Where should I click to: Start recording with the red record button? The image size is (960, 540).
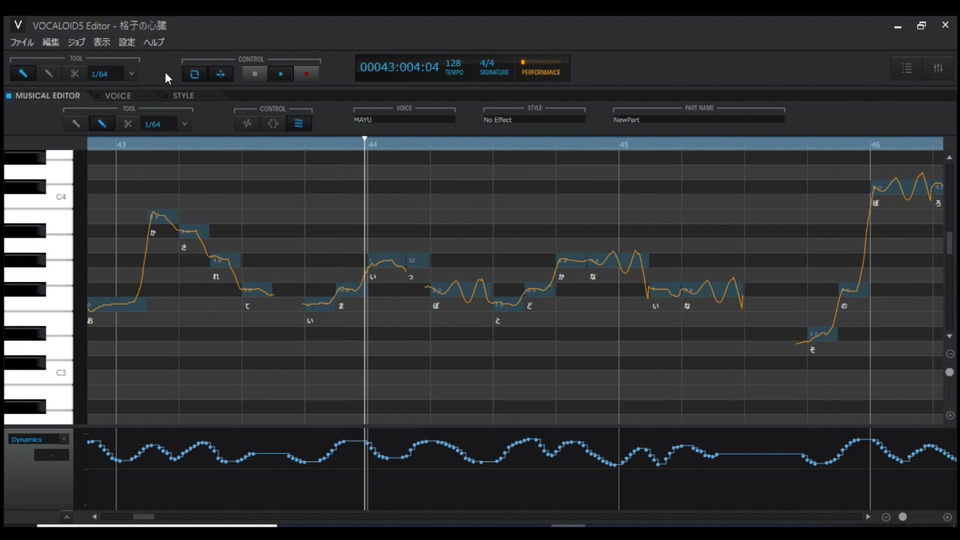click(306, 74)
